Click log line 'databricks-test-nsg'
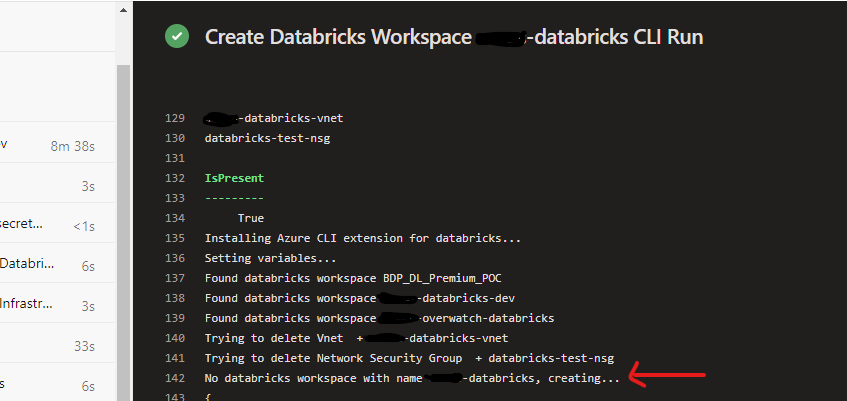The image size is (847, 401). coord(267,138)
